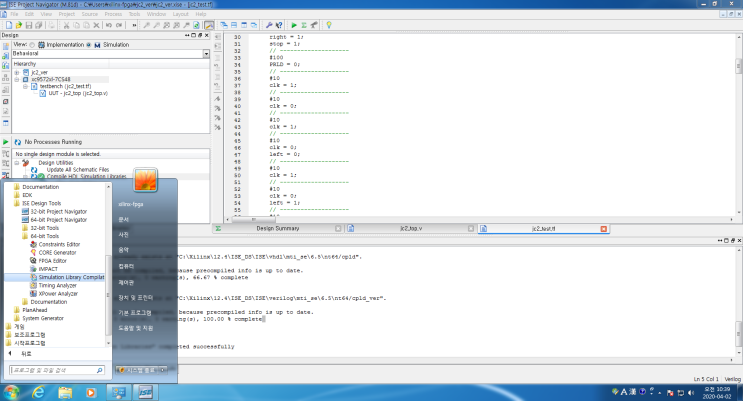Click the start menu program search field
The width and height of the screenshot is (743, 401).
point(57,370)
